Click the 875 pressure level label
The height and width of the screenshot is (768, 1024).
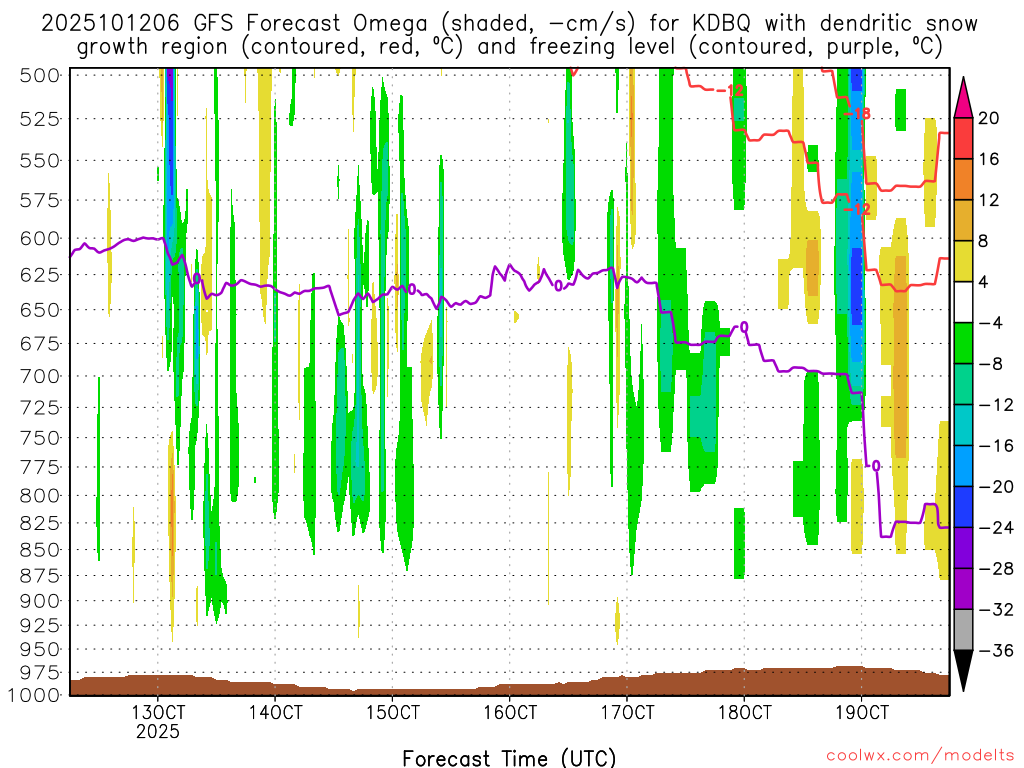click(40, 577)
